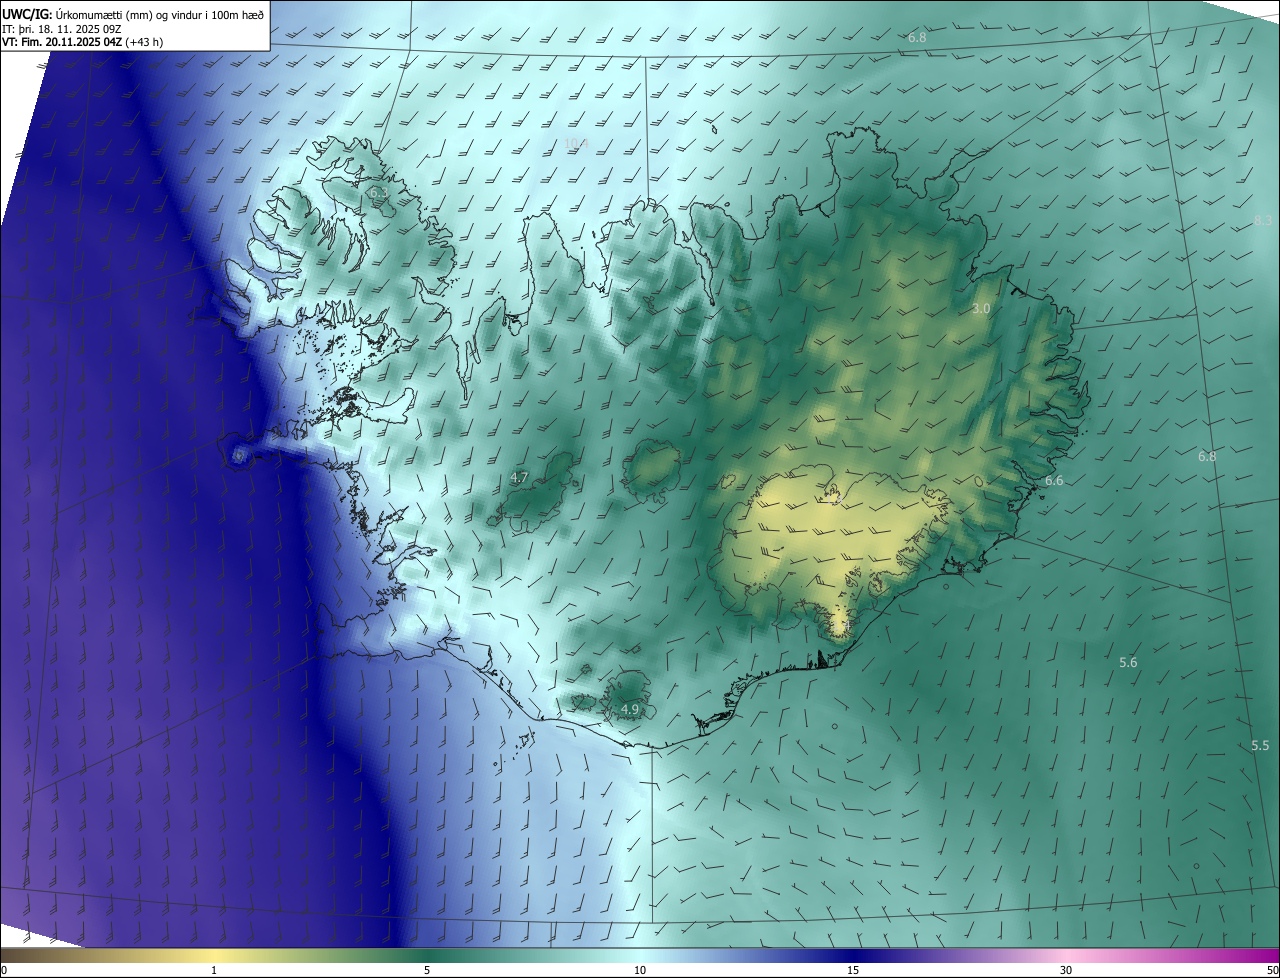Image resolution: width=1280 pixels, height=978 pixels.
Task: Click the '8.3' value label at the map's eastern edge
Action: [1262, 220]
